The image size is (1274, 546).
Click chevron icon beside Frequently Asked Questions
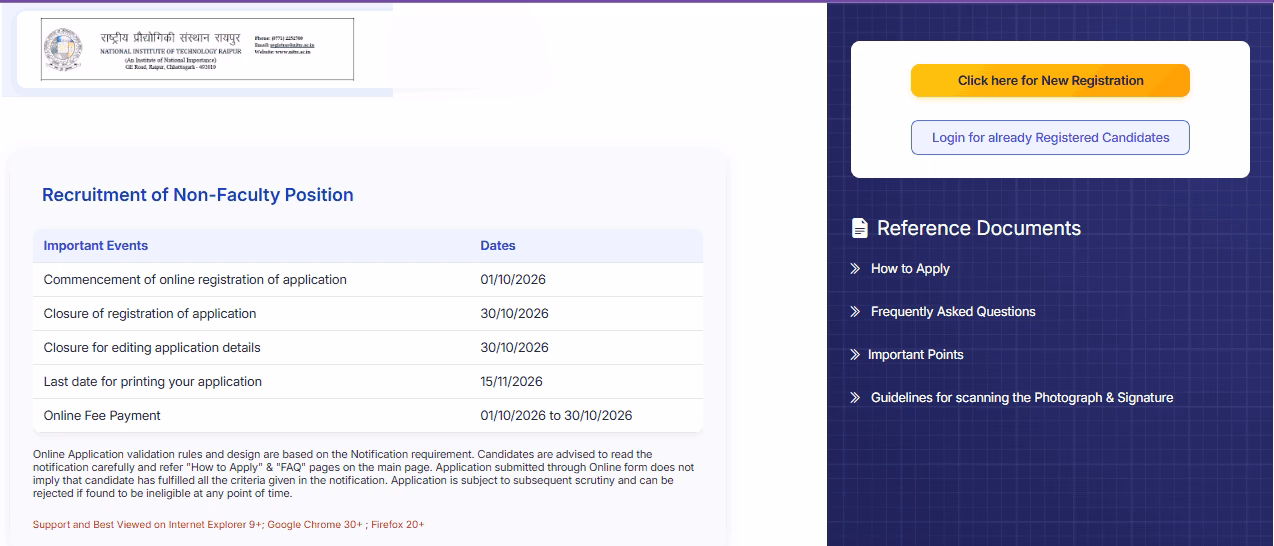855,312
